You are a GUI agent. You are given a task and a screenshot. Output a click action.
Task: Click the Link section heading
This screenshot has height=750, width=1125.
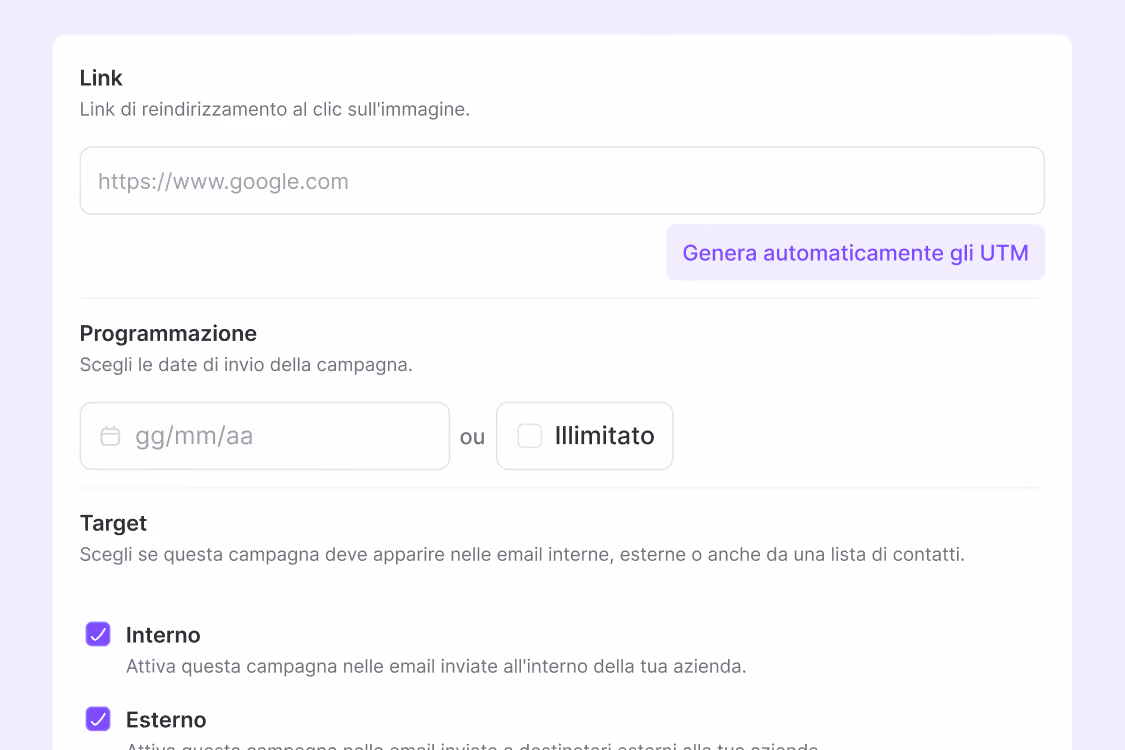tap(101, 78)
